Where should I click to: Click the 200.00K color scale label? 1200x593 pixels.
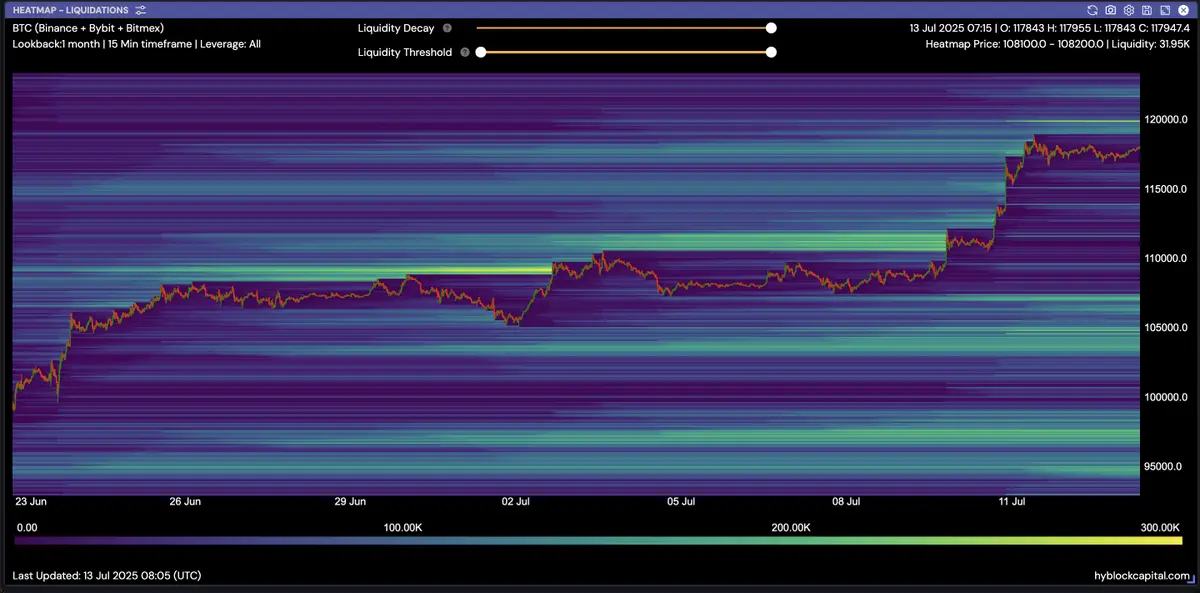point(790,527)
